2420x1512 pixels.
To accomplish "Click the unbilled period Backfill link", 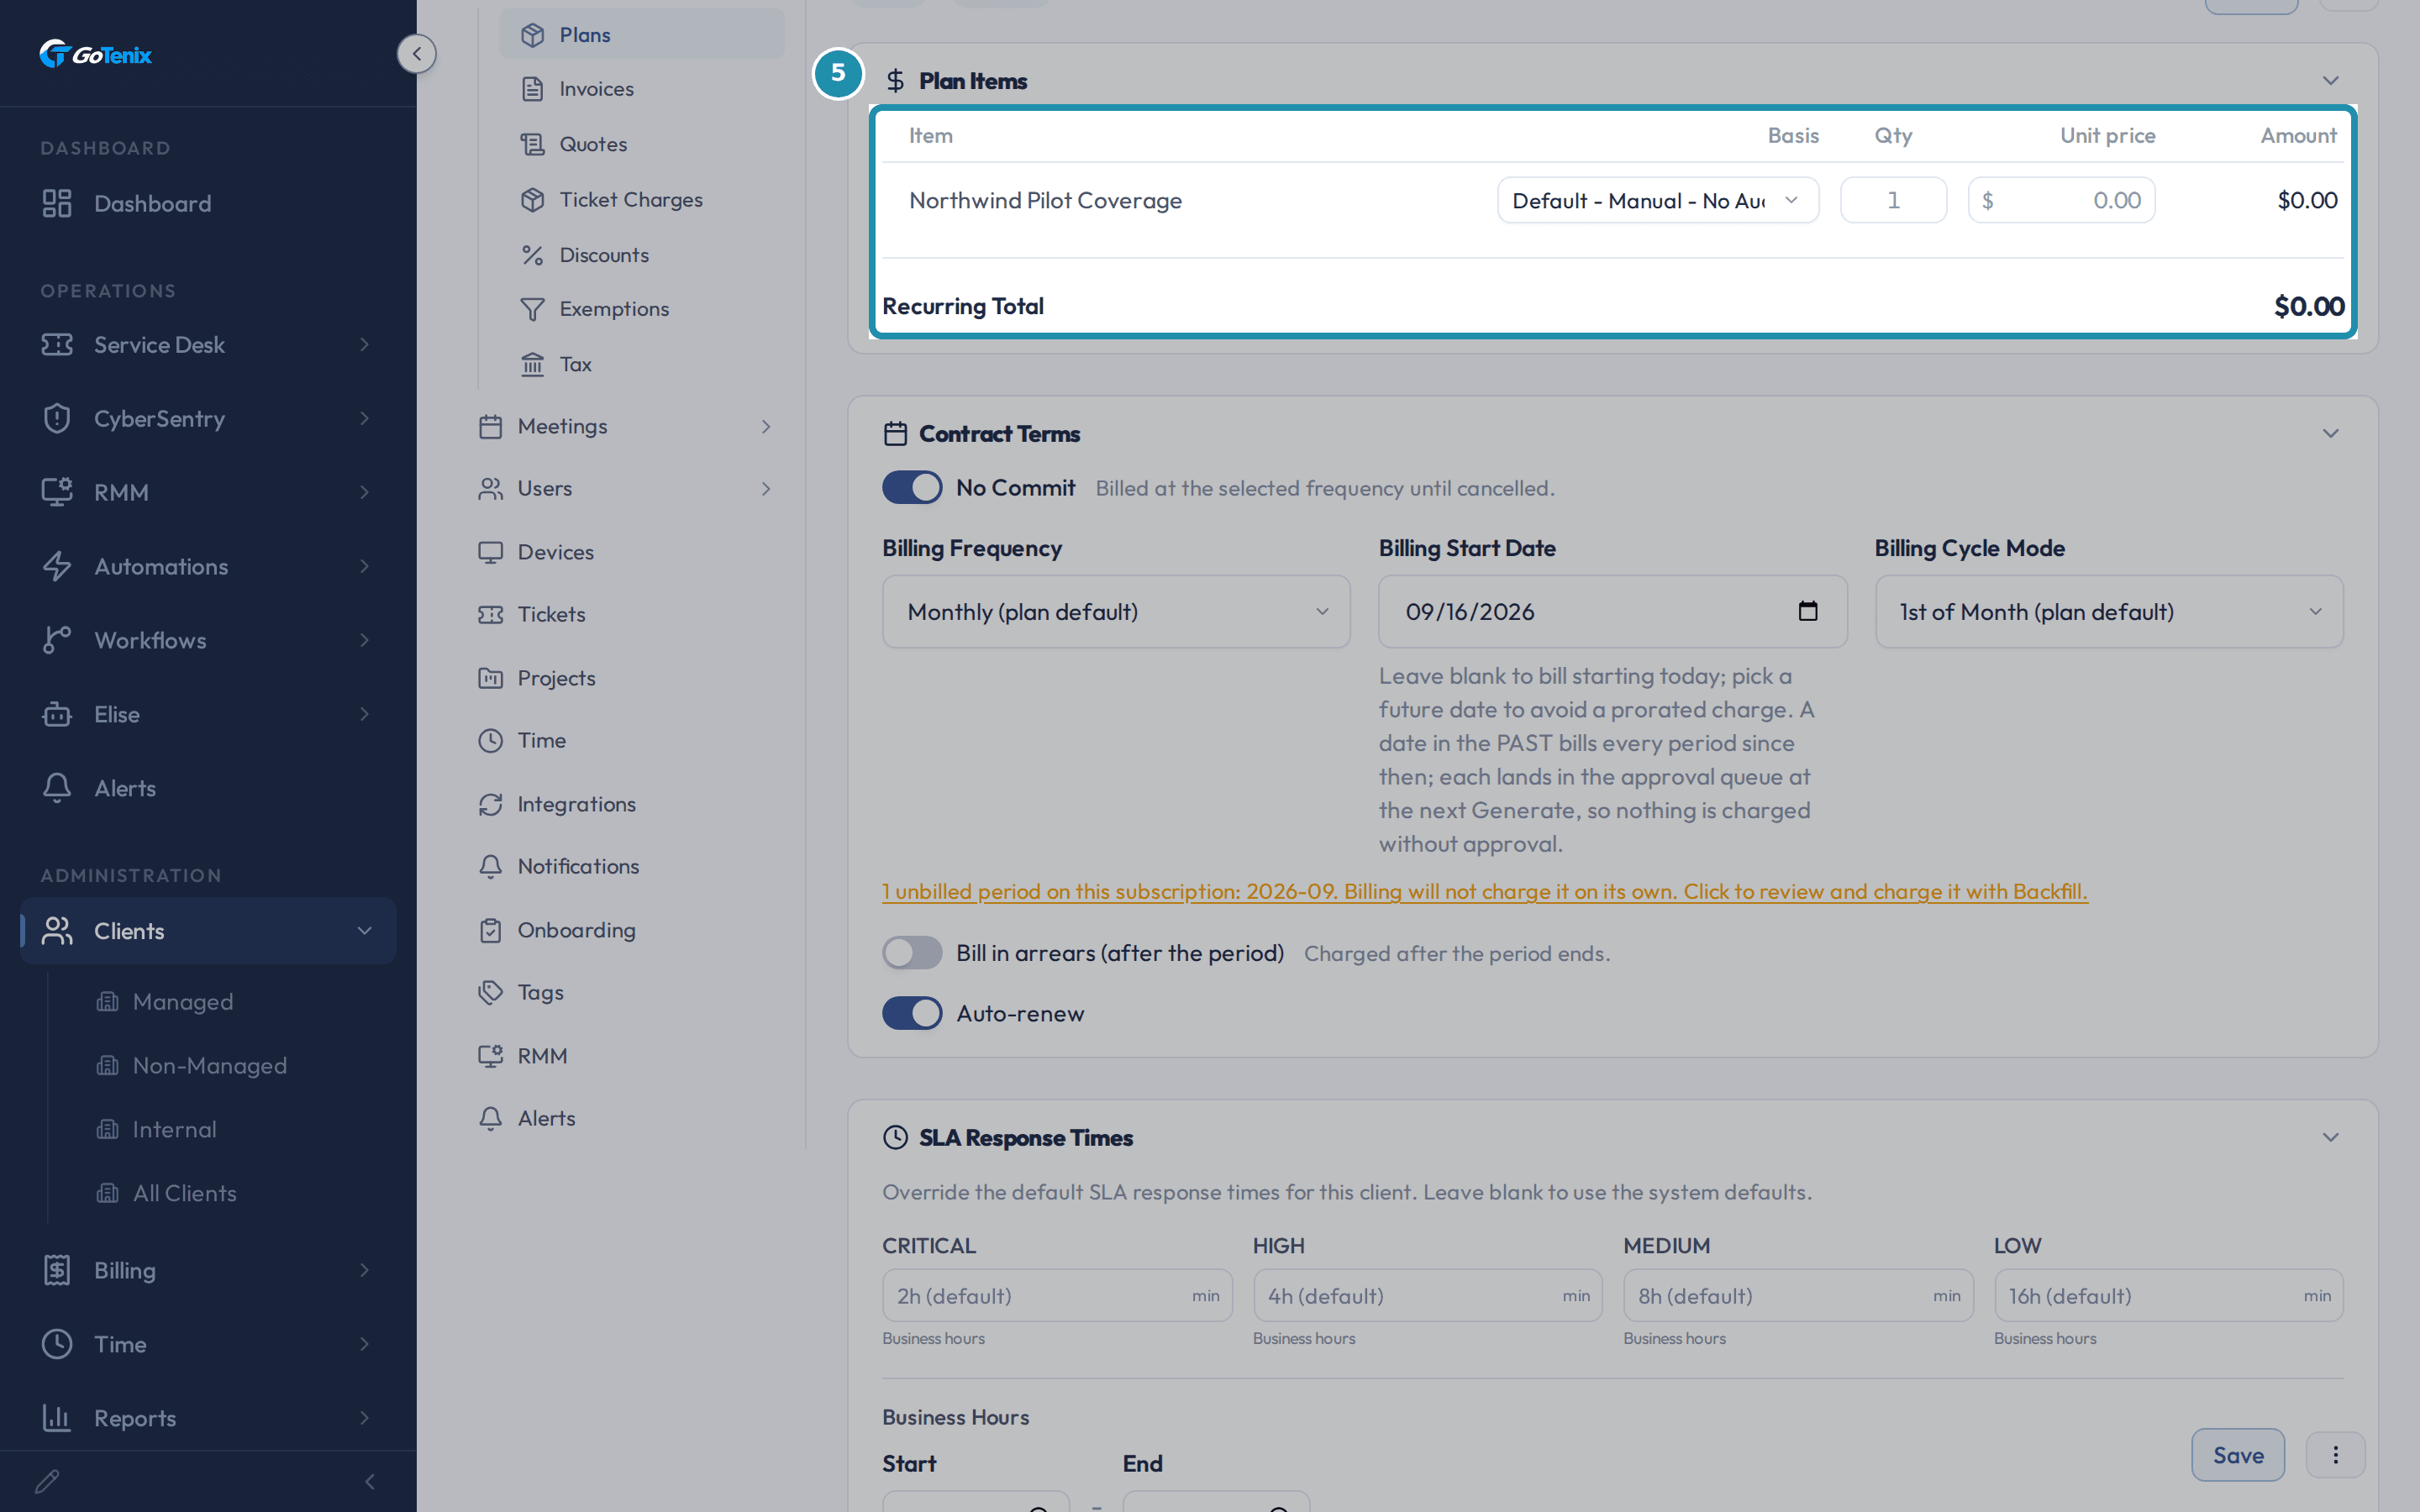I will 1484,891.
